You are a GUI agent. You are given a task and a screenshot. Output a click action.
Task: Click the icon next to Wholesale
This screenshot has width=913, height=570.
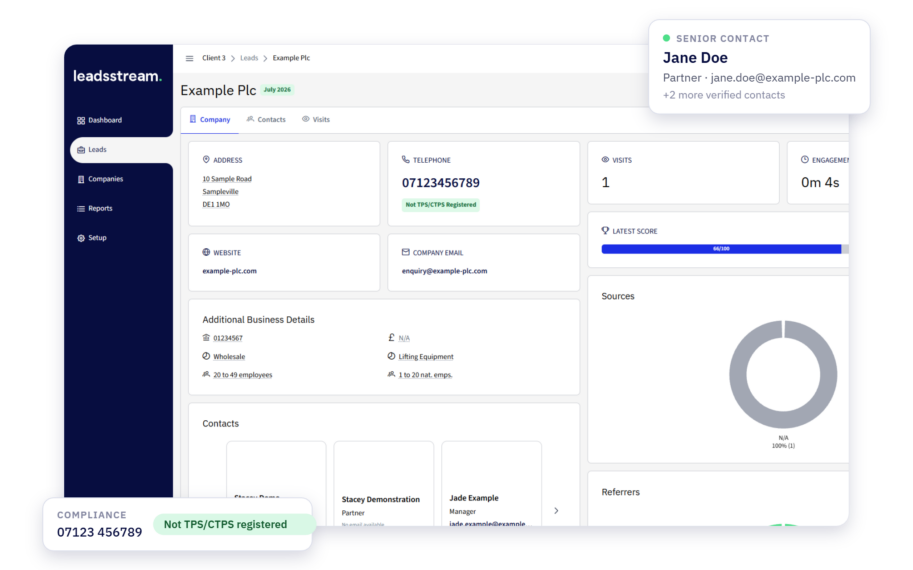coord(206,356)
